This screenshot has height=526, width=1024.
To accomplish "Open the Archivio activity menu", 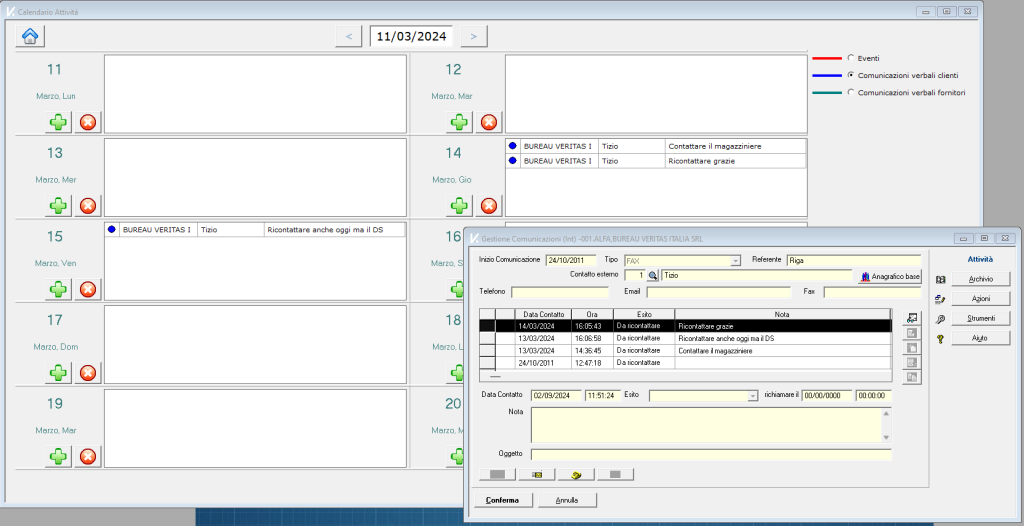I will [x=981, y=279].
